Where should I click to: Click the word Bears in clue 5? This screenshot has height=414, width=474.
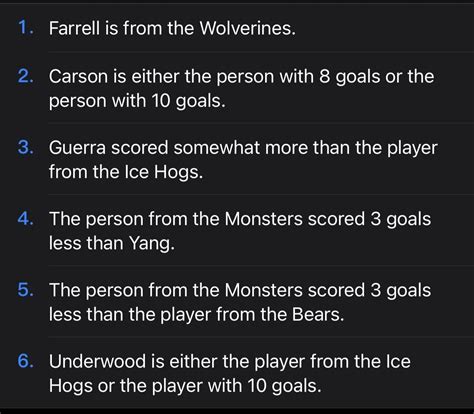click(x=318, y=314)
